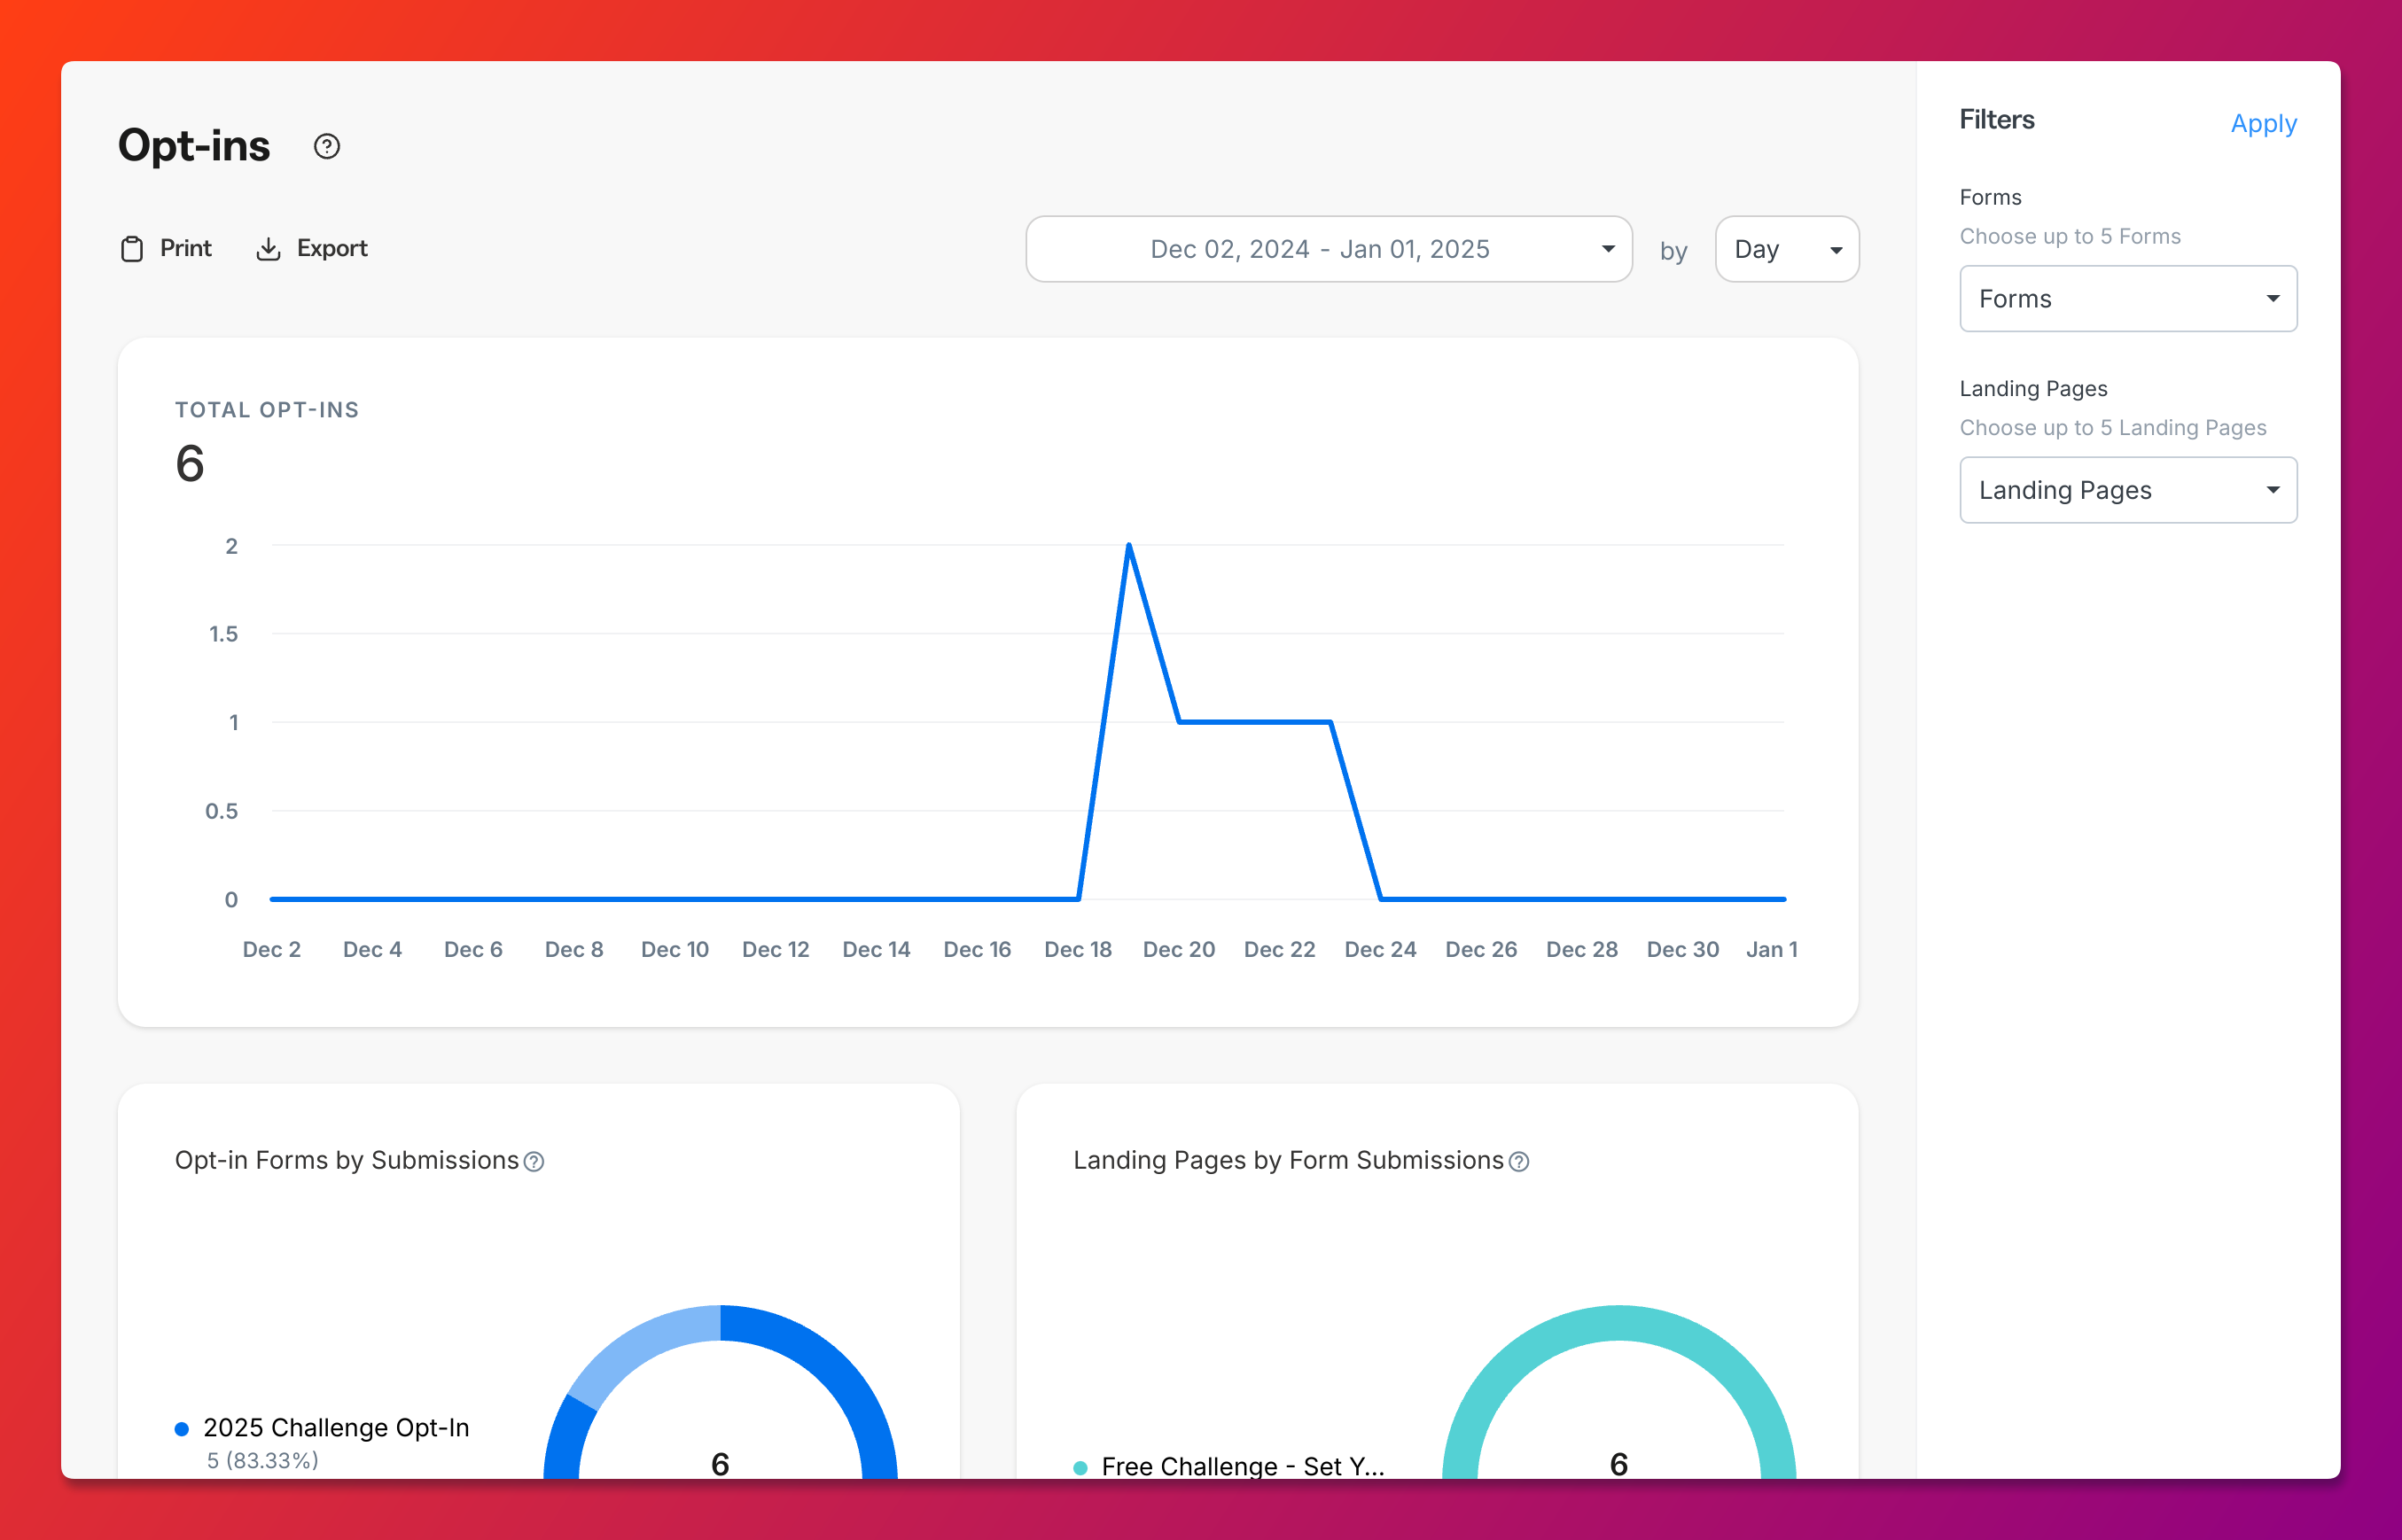Click the Filters panel heading
The image size is (2402, 1540).
(1997, 120)
